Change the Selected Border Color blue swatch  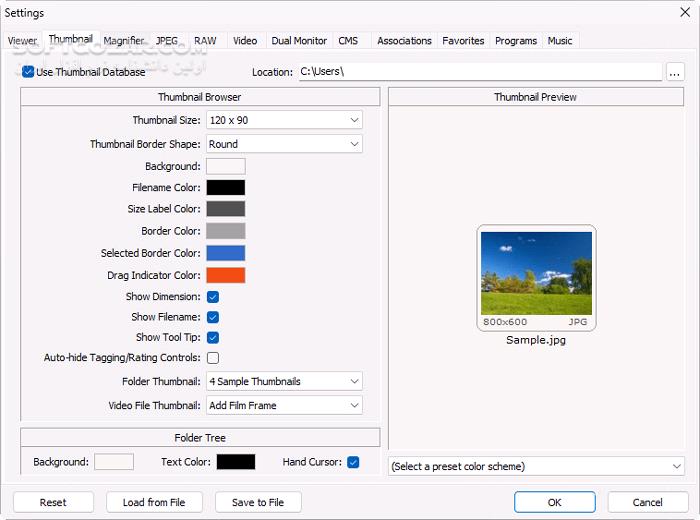tap(225, 253)
